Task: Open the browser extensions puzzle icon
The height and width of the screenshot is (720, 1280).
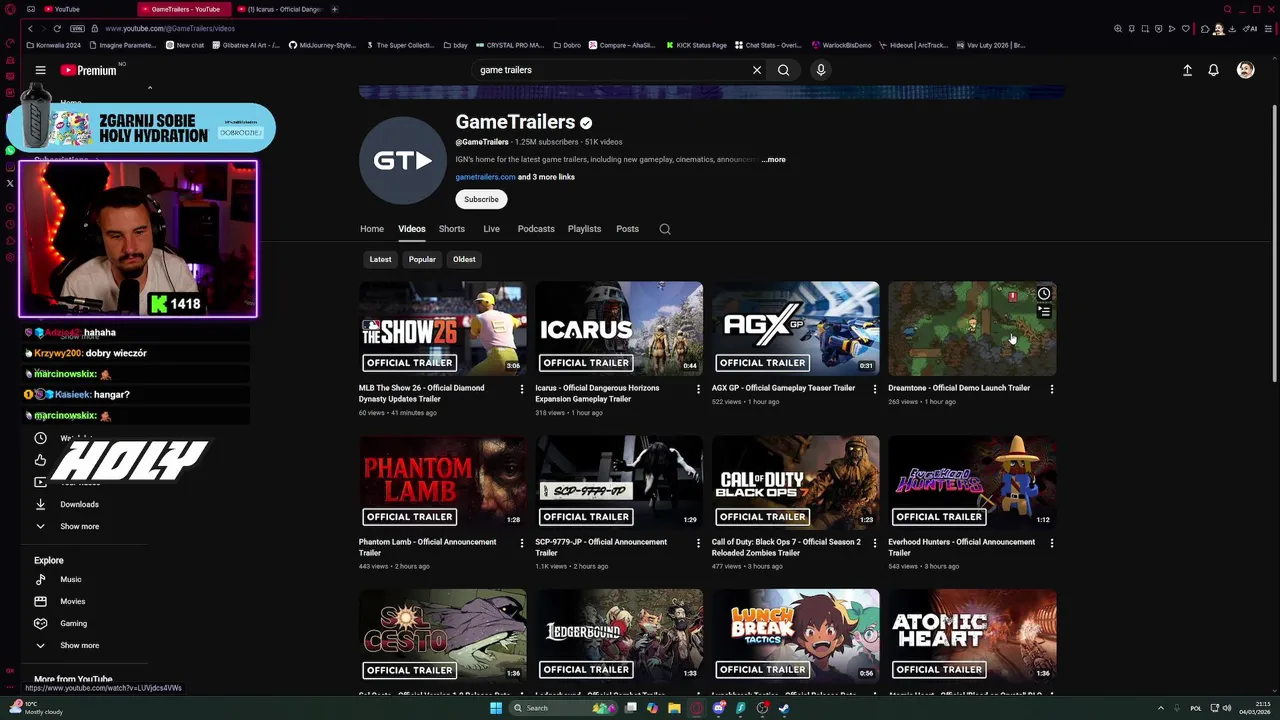Action: pyautogui.click(x=1205, y=29)
